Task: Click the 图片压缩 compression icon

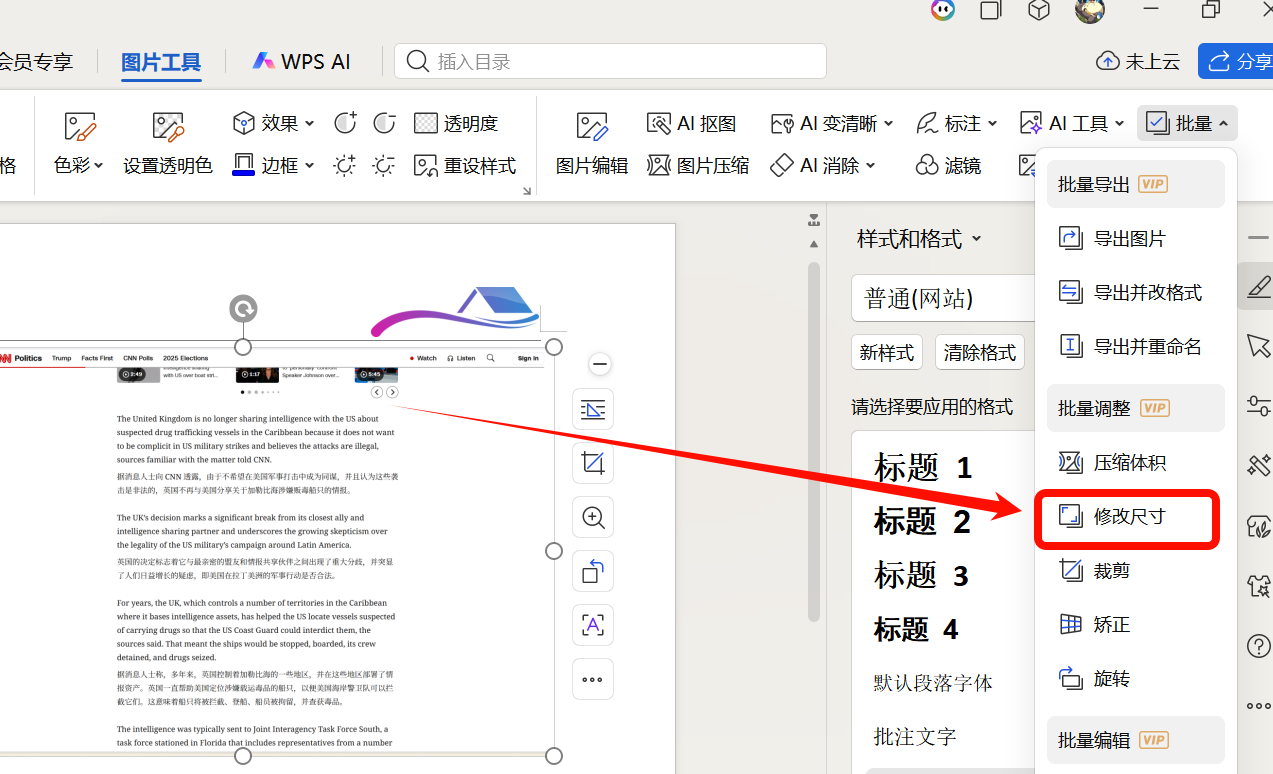Action: (x=697, y=165)
